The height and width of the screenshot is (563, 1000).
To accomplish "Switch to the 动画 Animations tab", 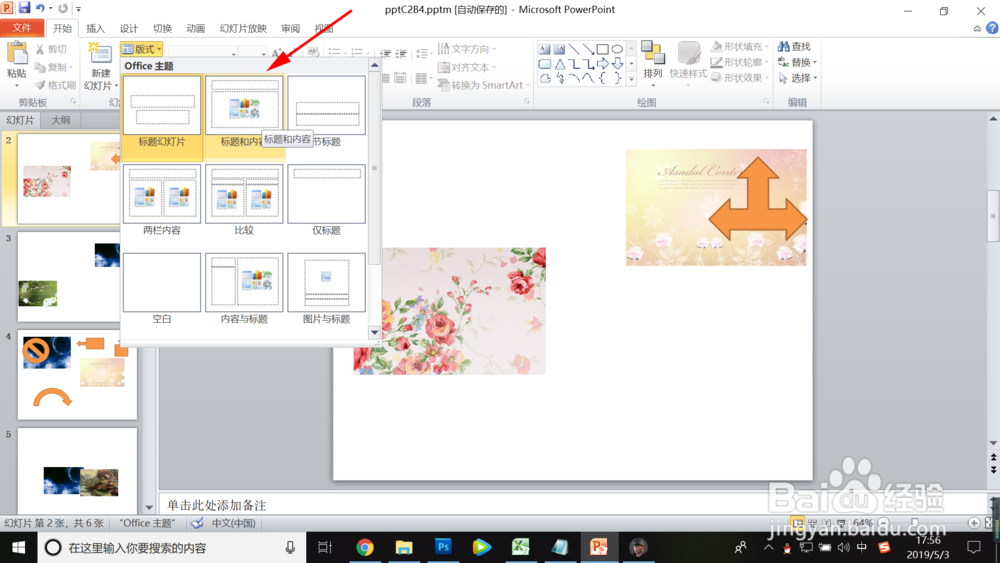I will [195, 28].
